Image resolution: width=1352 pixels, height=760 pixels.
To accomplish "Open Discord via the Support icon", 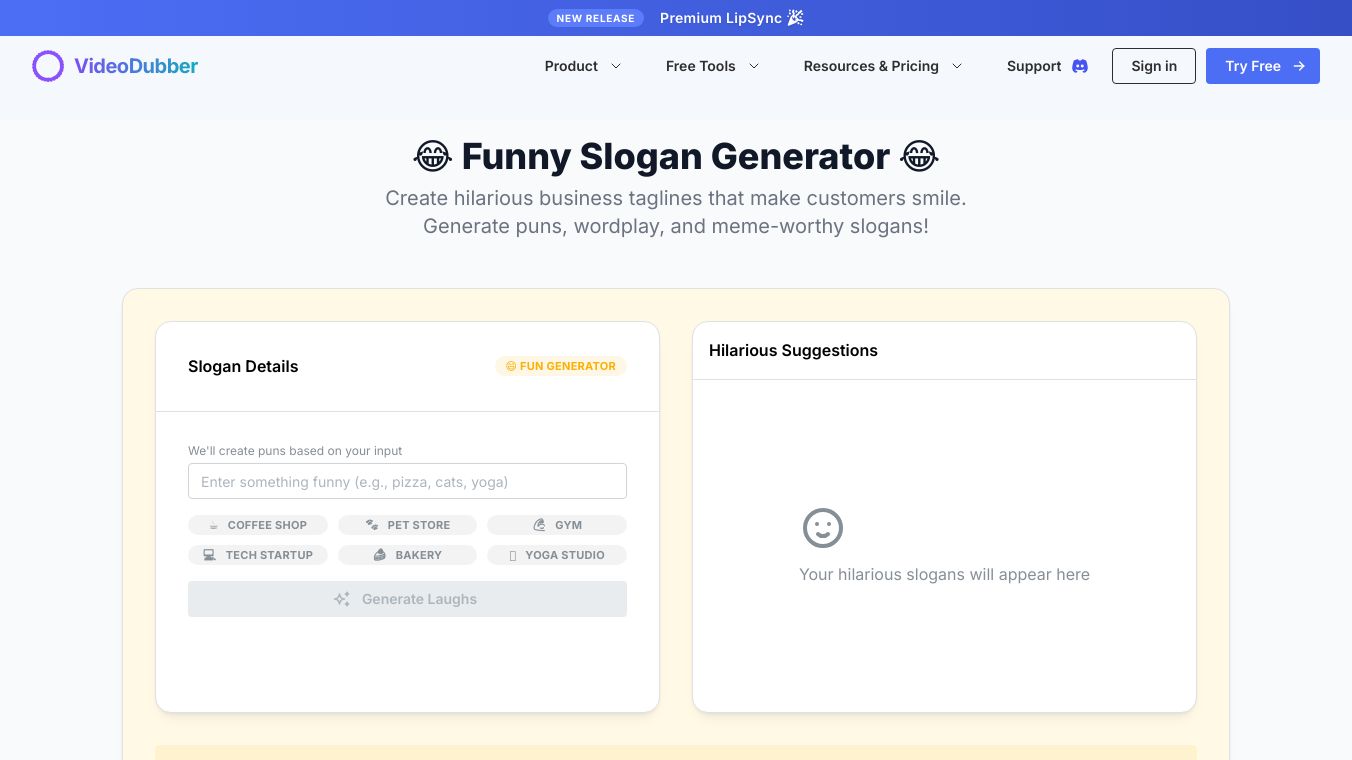I will [x=1080, y=66].
